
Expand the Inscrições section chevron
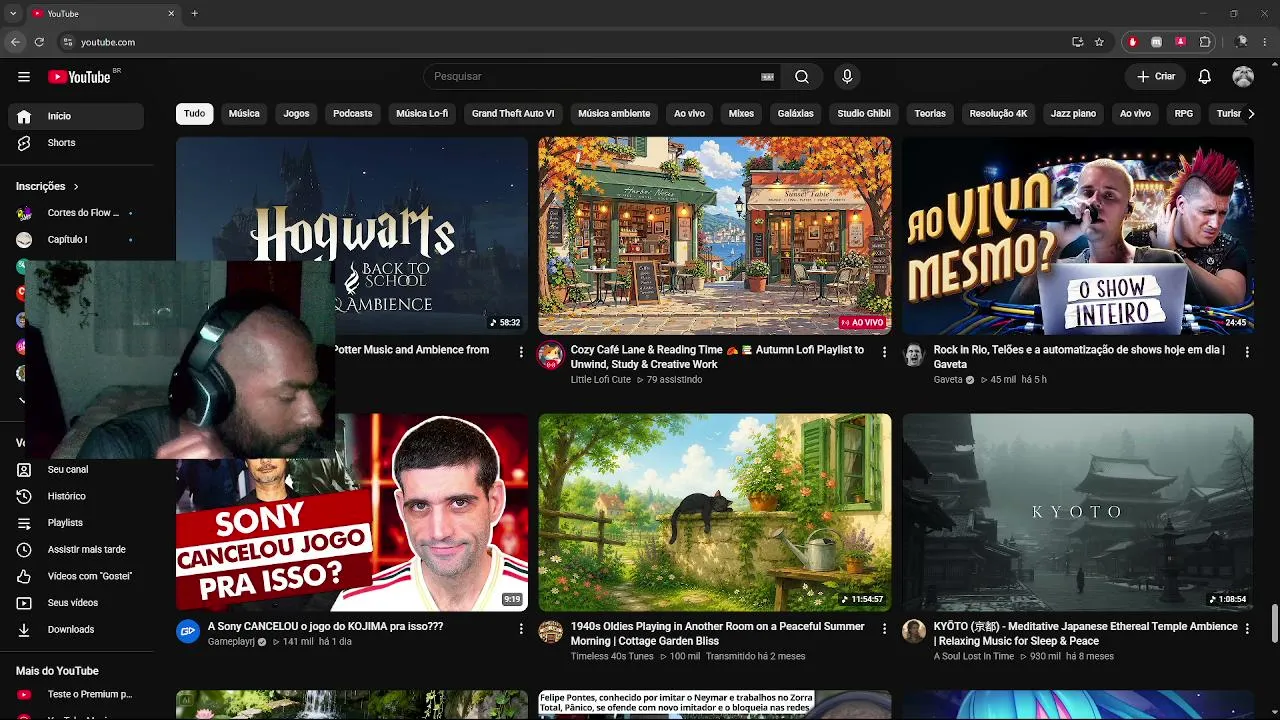click(76, 186)
